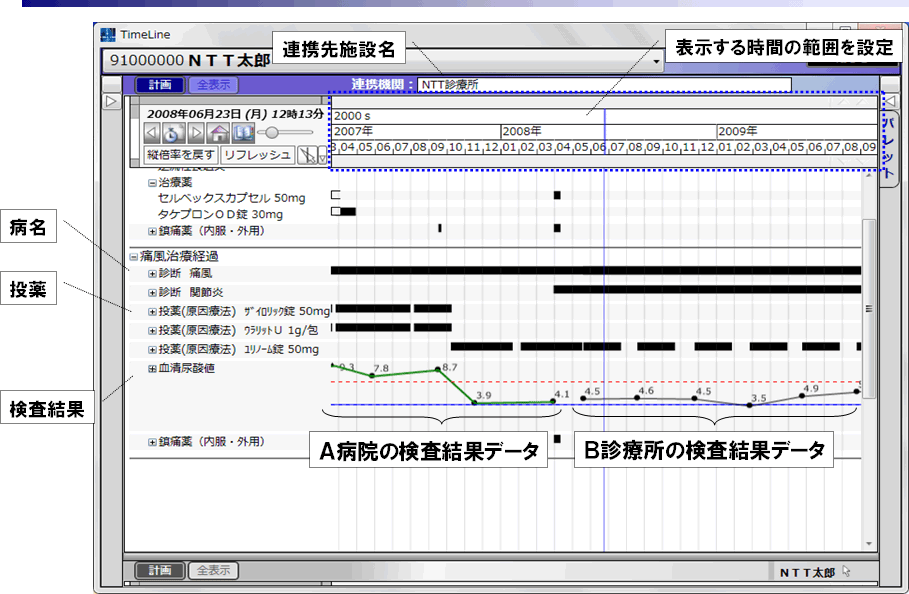909x594 pixels.
Task: Click the 7.8 uric acid data point
Action: click(372, 376)
